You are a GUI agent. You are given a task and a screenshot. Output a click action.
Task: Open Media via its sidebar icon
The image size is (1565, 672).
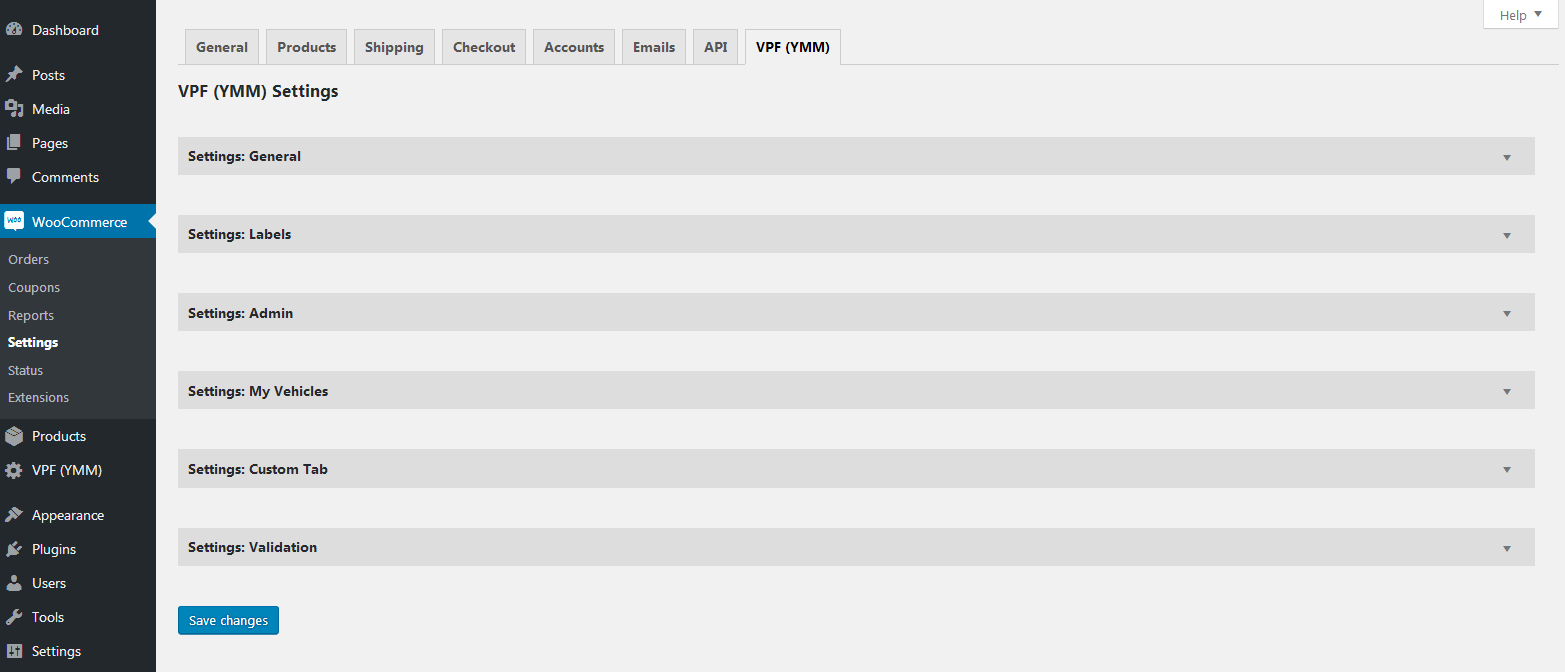pyautogui.click(x=14, y=109)
